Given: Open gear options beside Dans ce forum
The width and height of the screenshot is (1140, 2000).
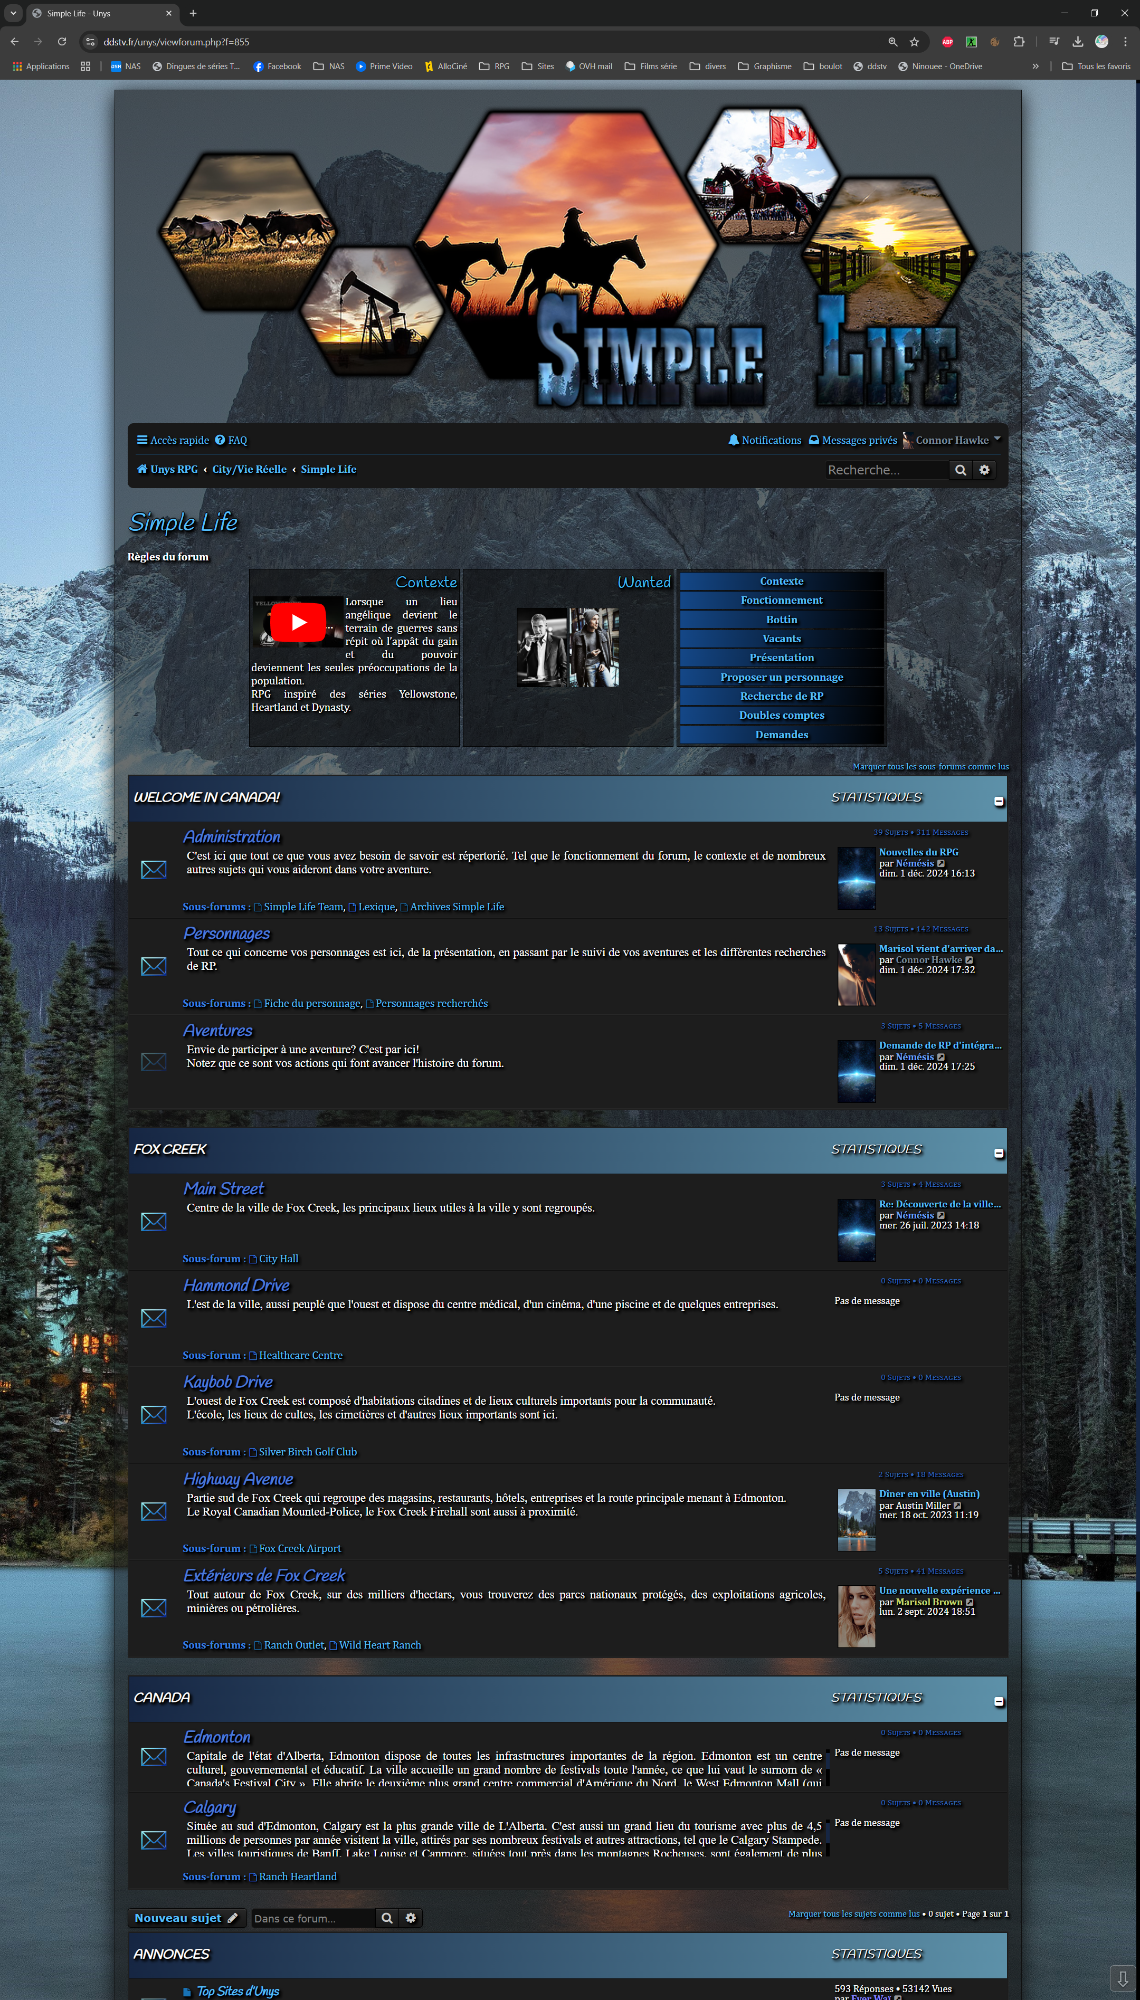Looking at the screenshot, I should pos(410,1918).
